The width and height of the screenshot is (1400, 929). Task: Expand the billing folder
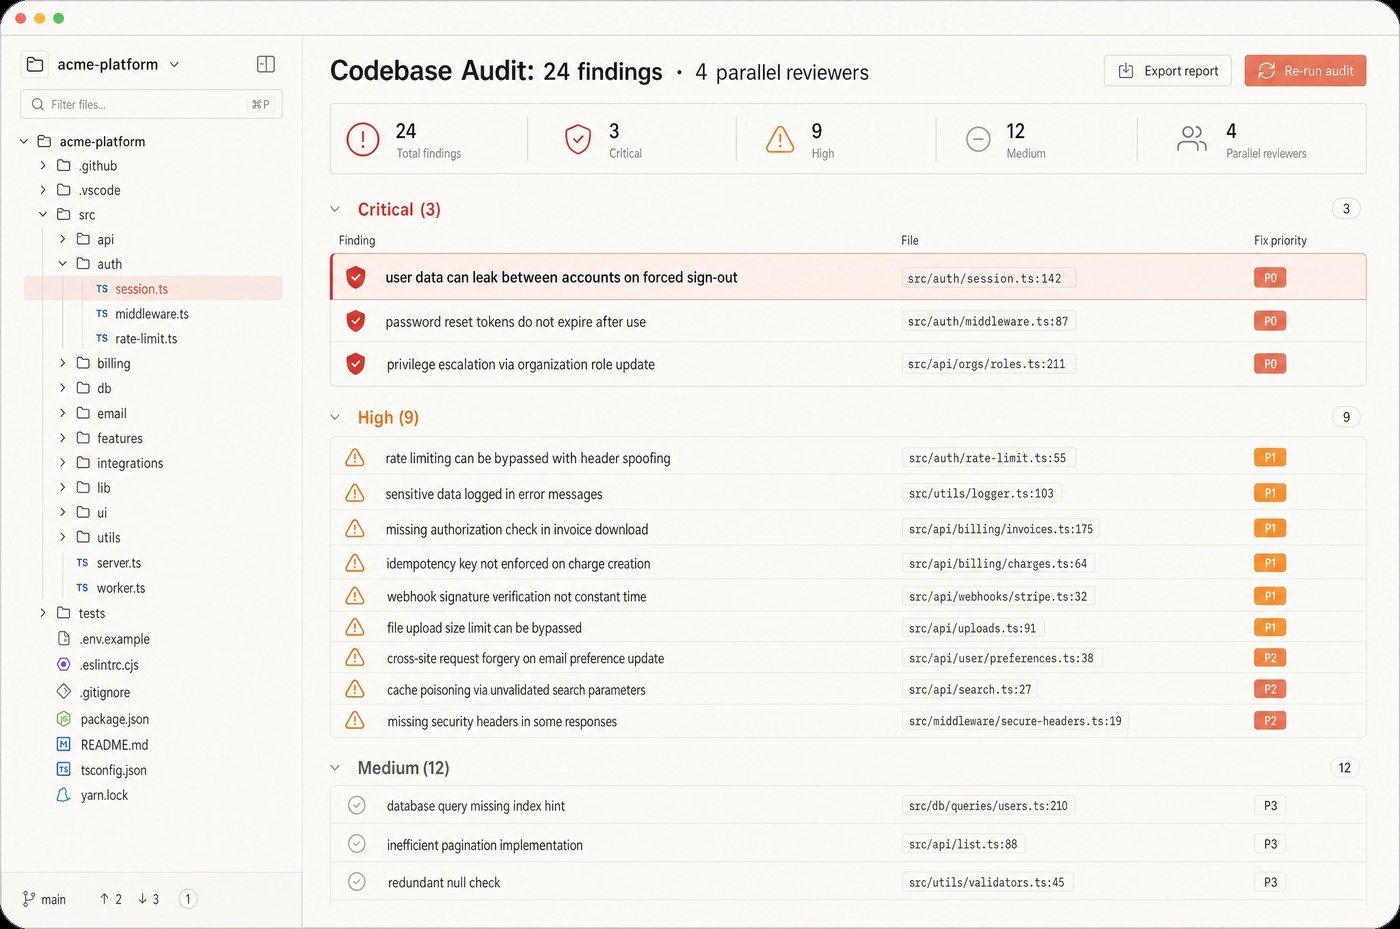click(62, 363)
